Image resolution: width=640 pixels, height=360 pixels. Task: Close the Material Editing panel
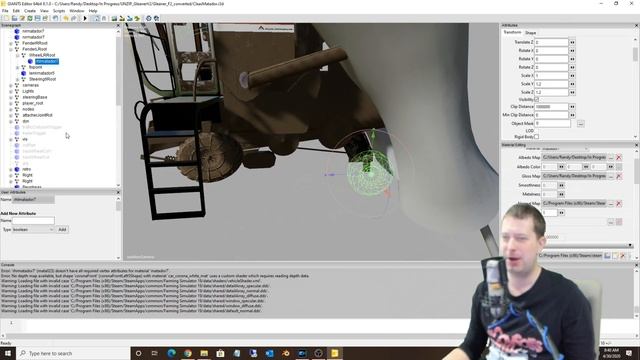pyautogui.click(x=636, y=145)
